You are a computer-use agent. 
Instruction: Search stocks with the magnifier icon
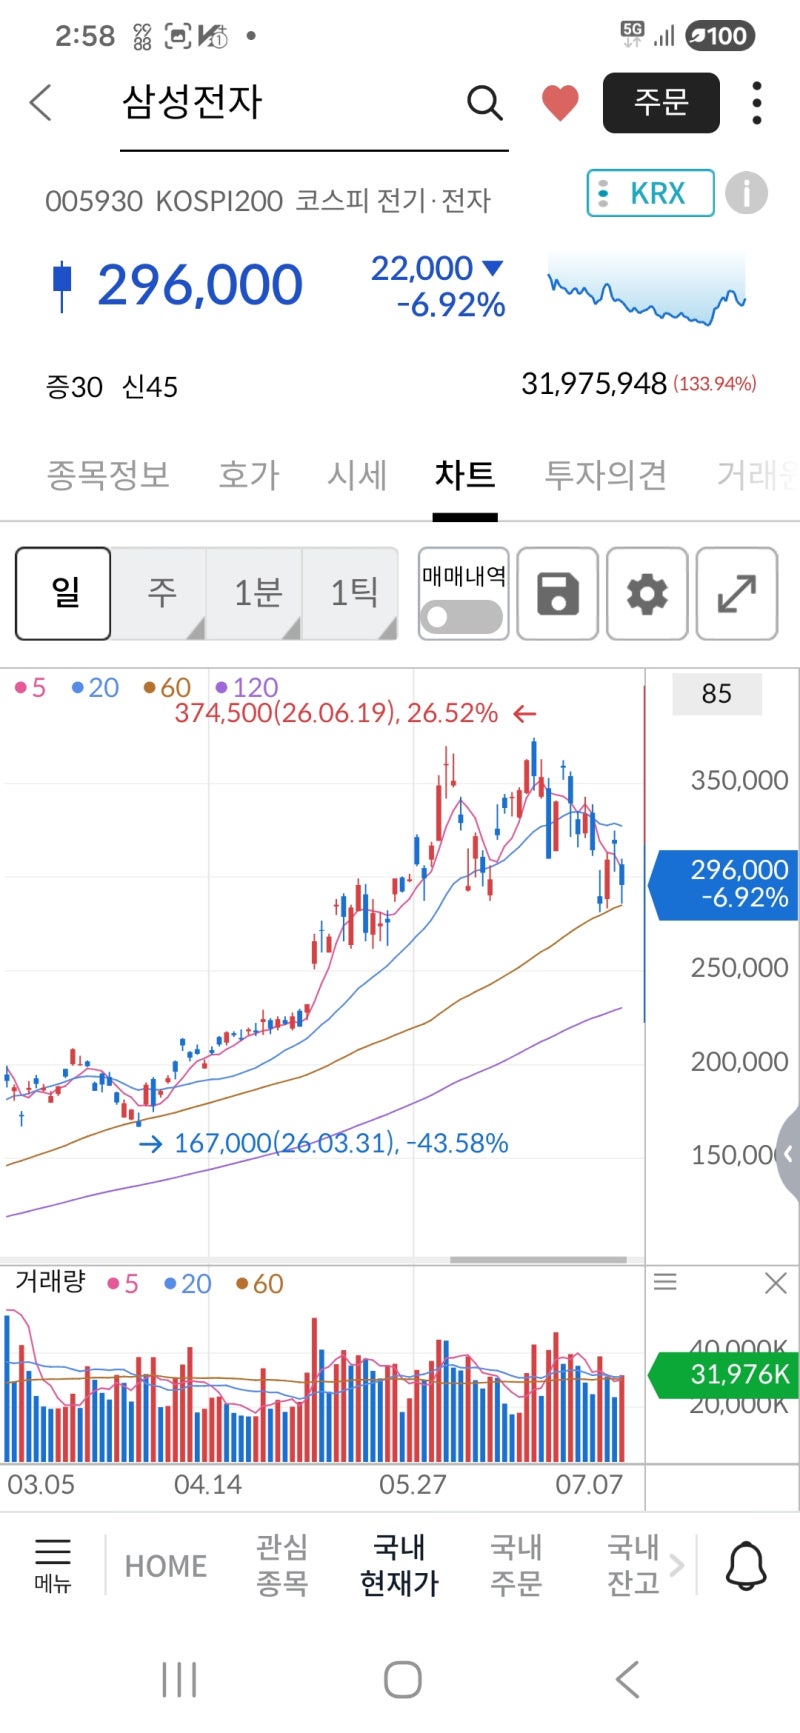tap(484, 102)
